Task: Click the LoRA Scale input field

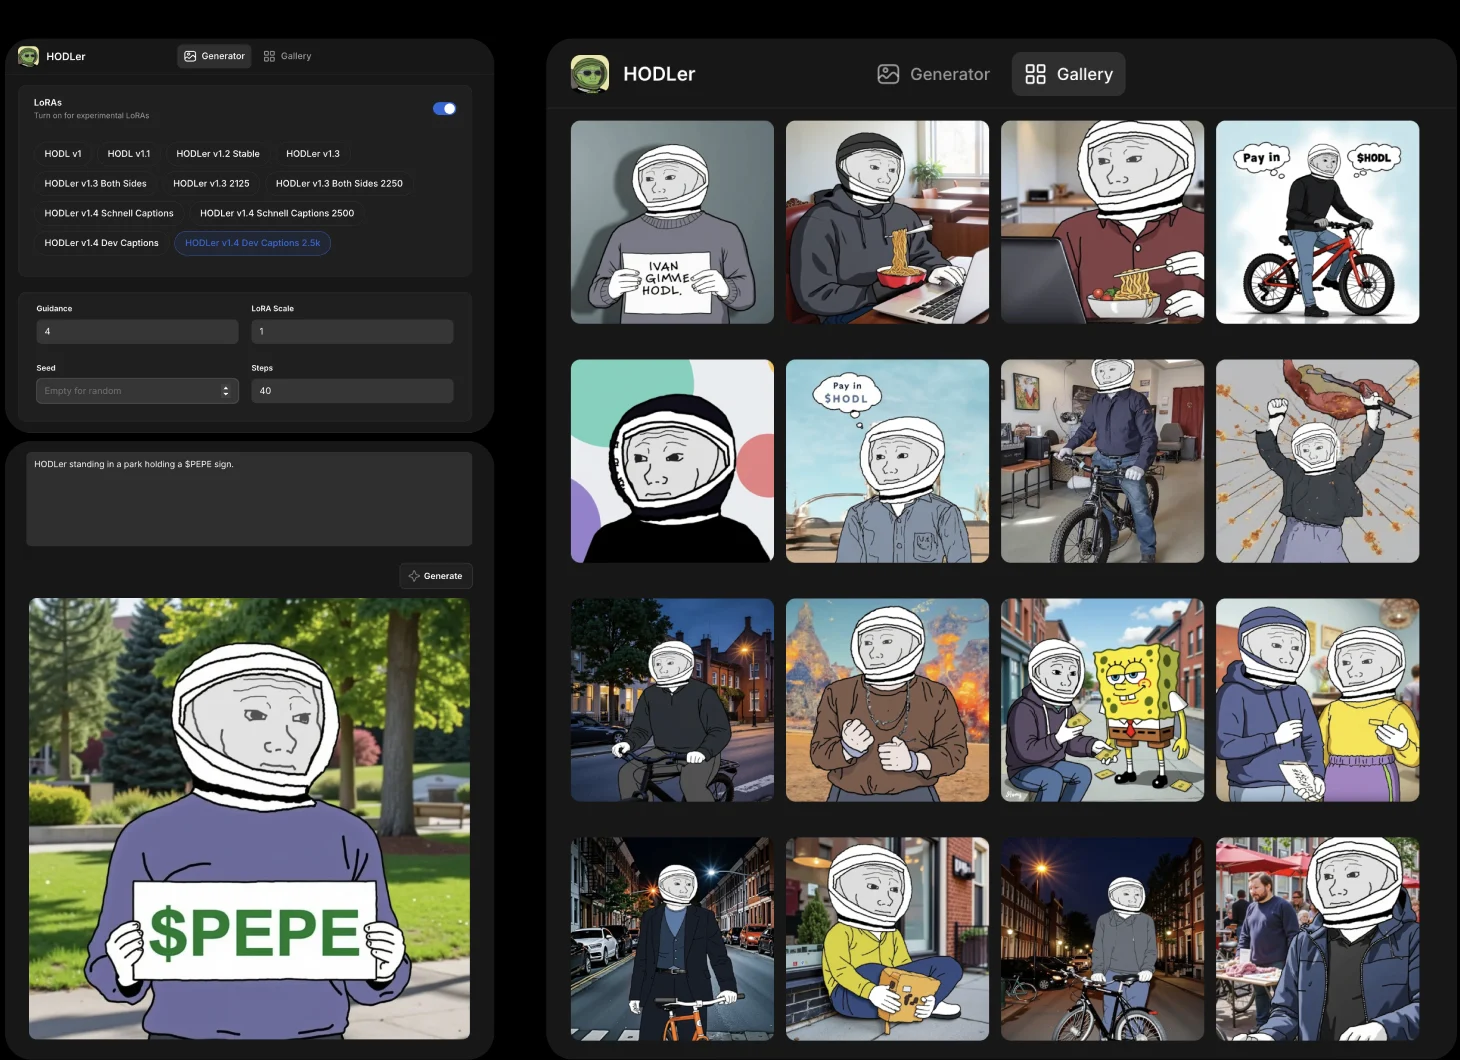Action: click(x=352, y=332)
